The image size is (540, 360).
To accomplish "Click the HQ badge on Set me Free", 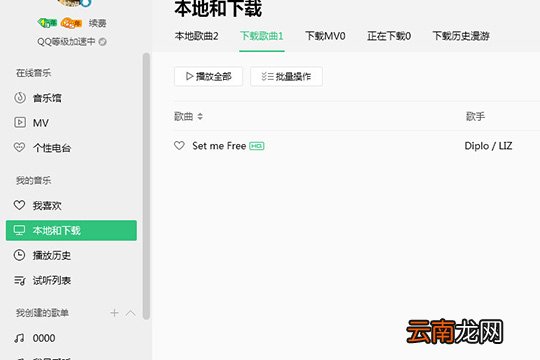I will pyautogui.click(x=257, y=146).
